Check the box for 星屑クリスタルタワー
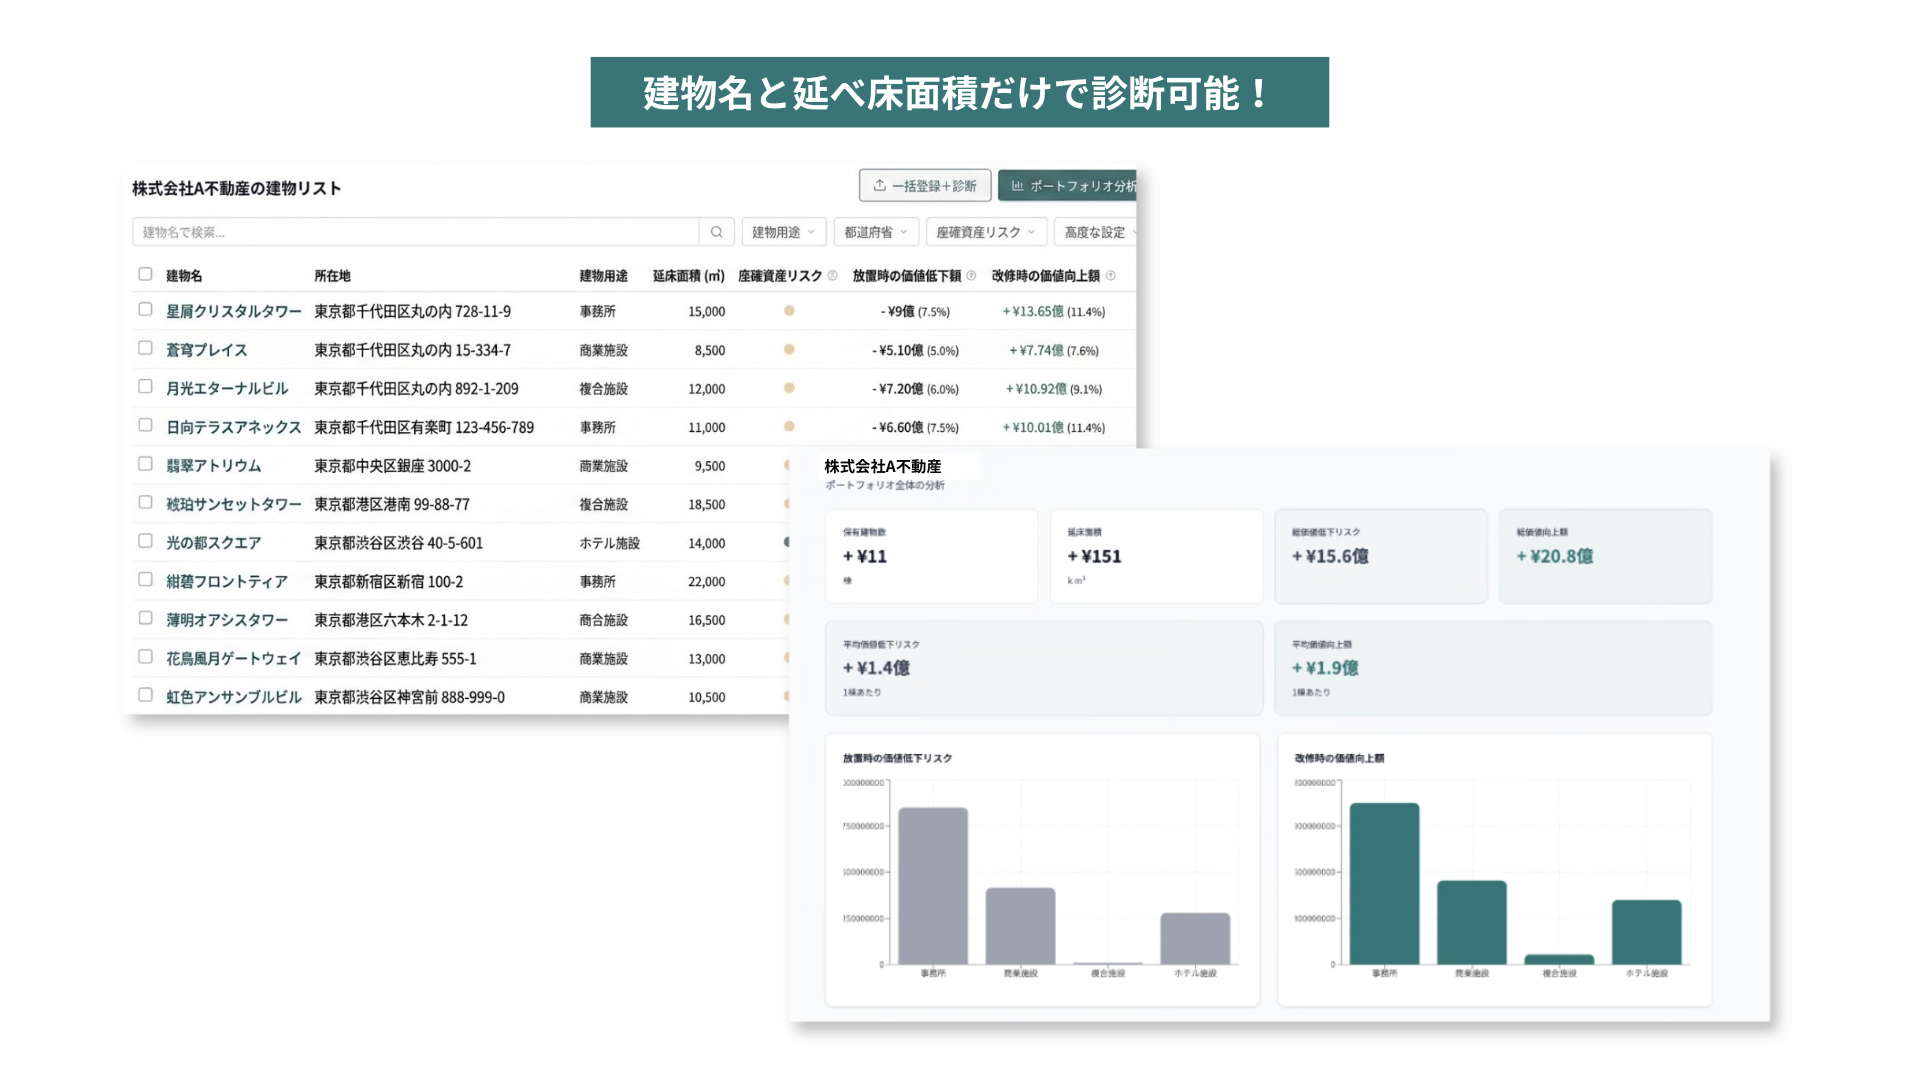 [145, 310]
